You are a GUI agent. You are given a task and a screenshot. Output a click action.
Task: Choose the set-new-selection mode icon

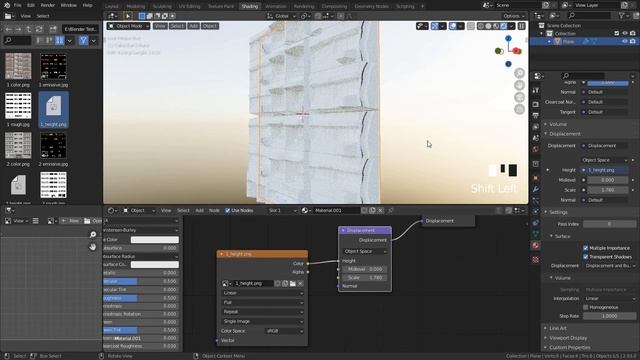[x=142, y=16]
